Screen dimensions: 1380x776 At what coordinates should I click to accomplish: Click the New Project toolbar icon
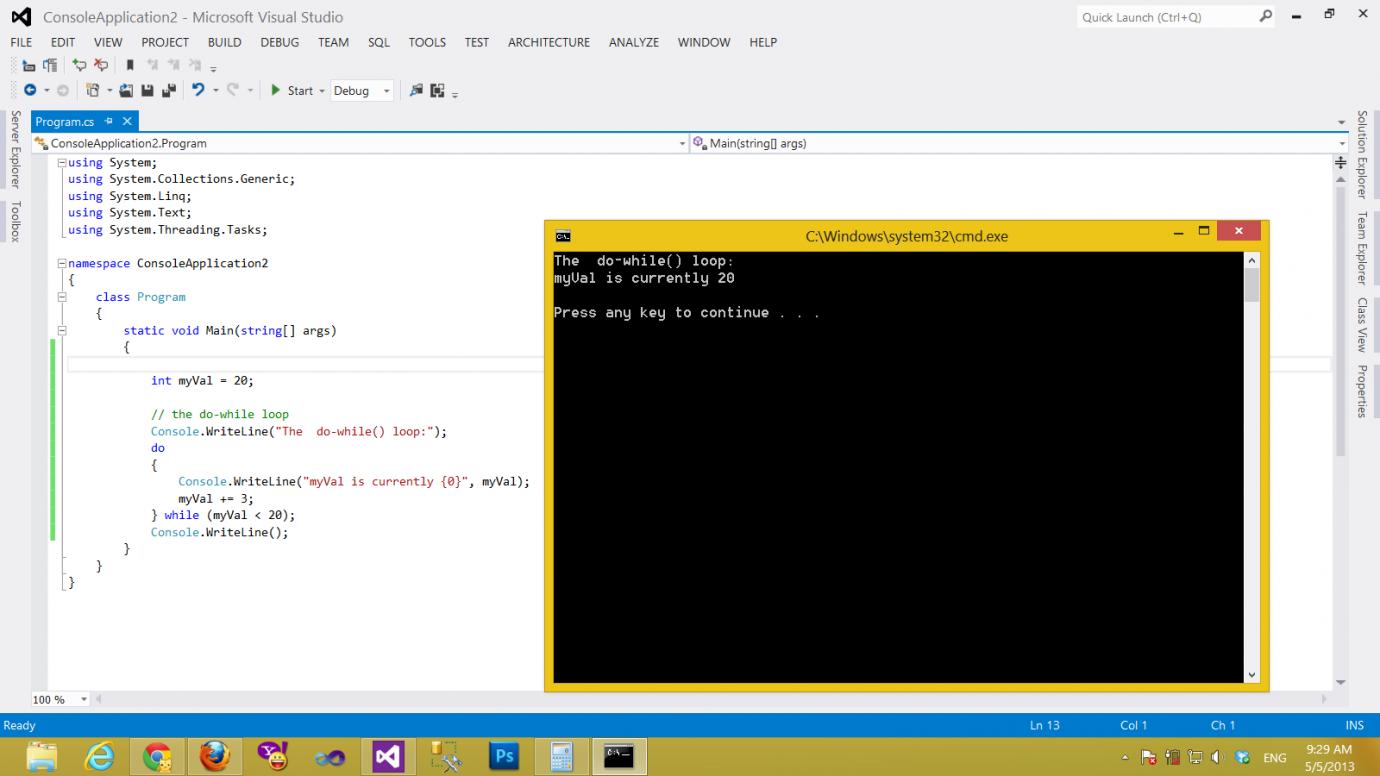tap(92, 90)
